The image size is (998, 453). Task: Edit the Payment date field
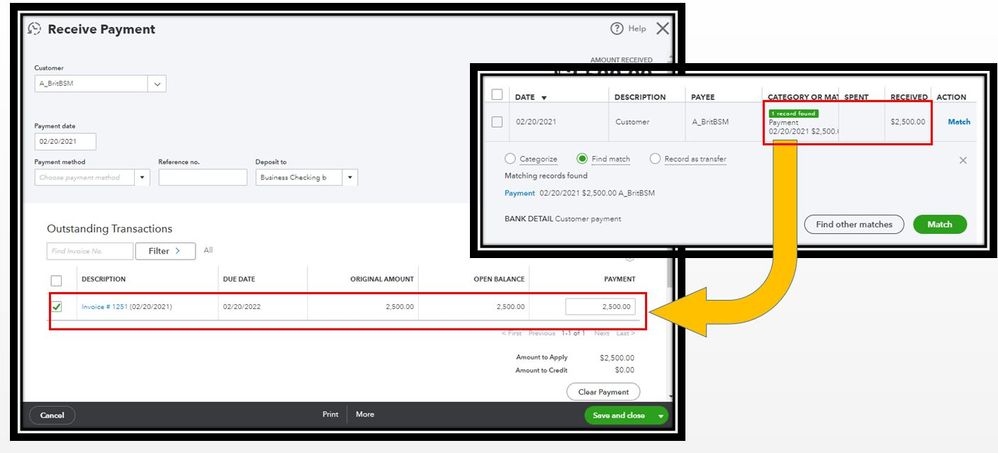pyautogui.click(x=65, y=142)
